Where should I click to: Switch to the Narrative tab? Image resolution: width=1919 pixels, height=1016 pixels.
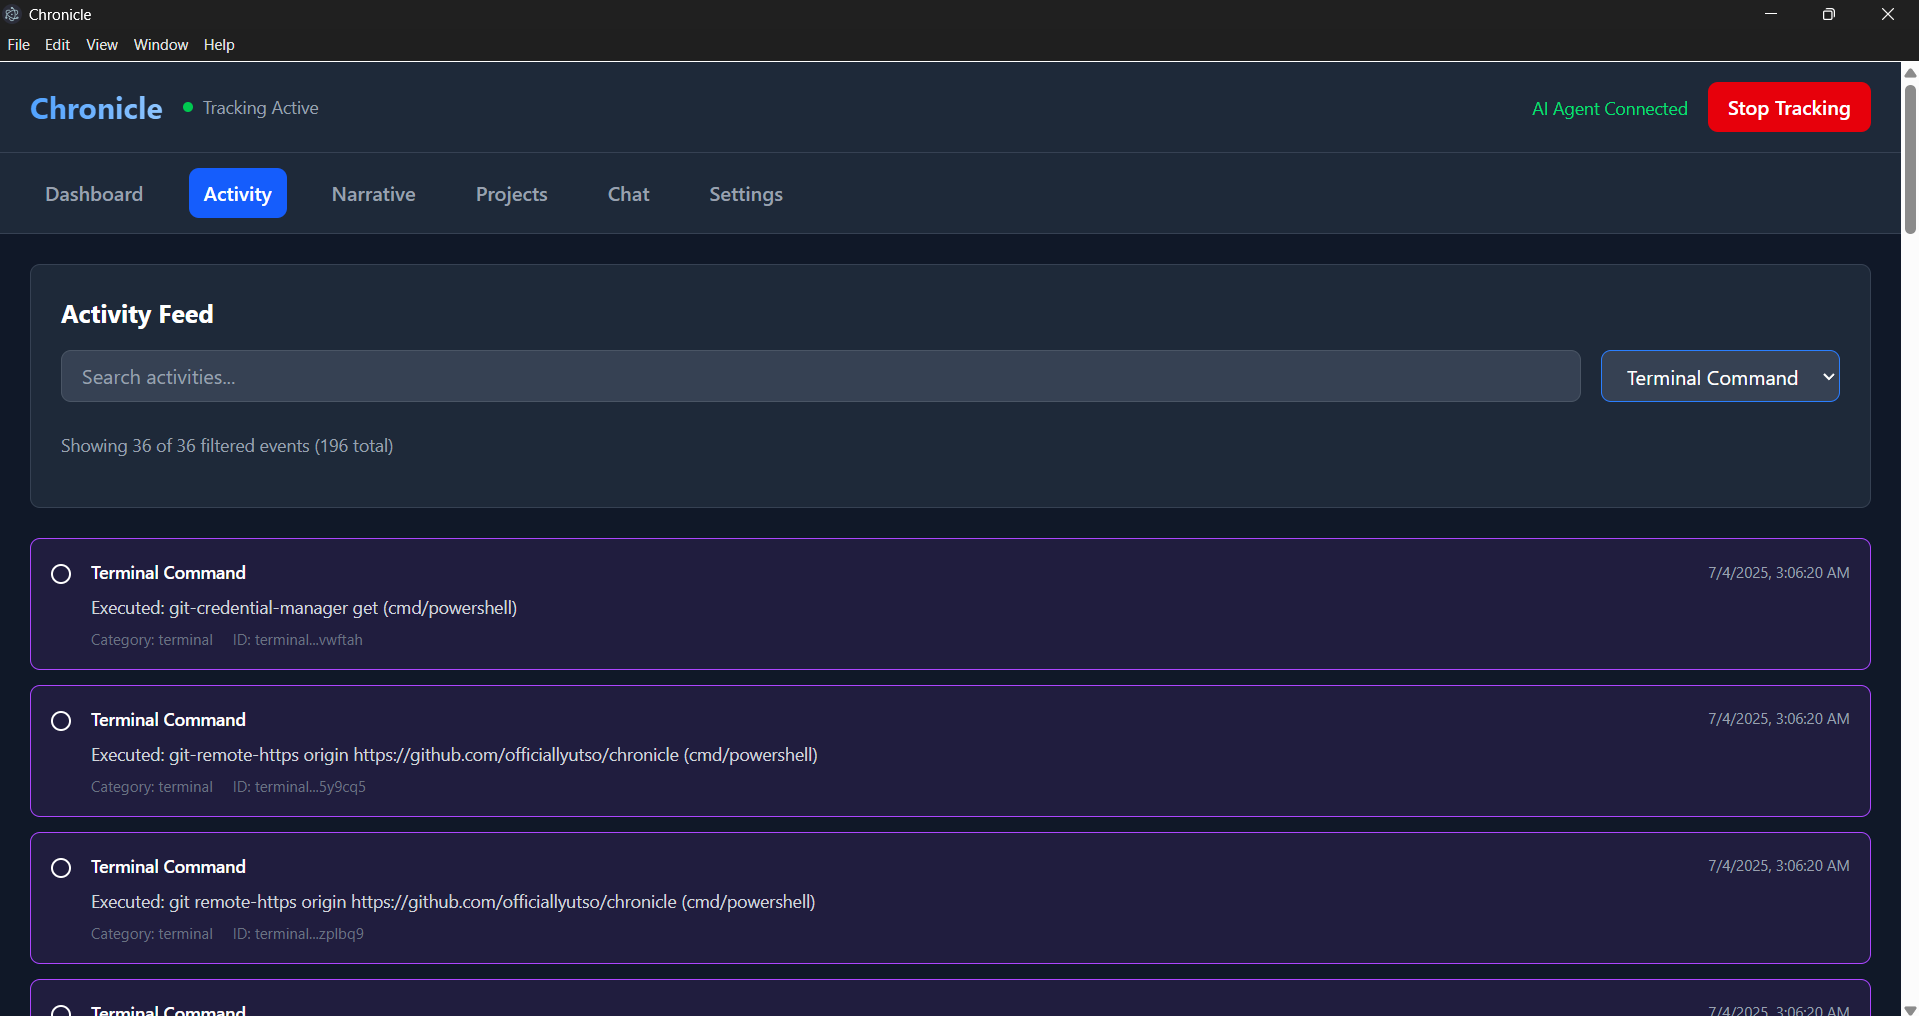374,194
